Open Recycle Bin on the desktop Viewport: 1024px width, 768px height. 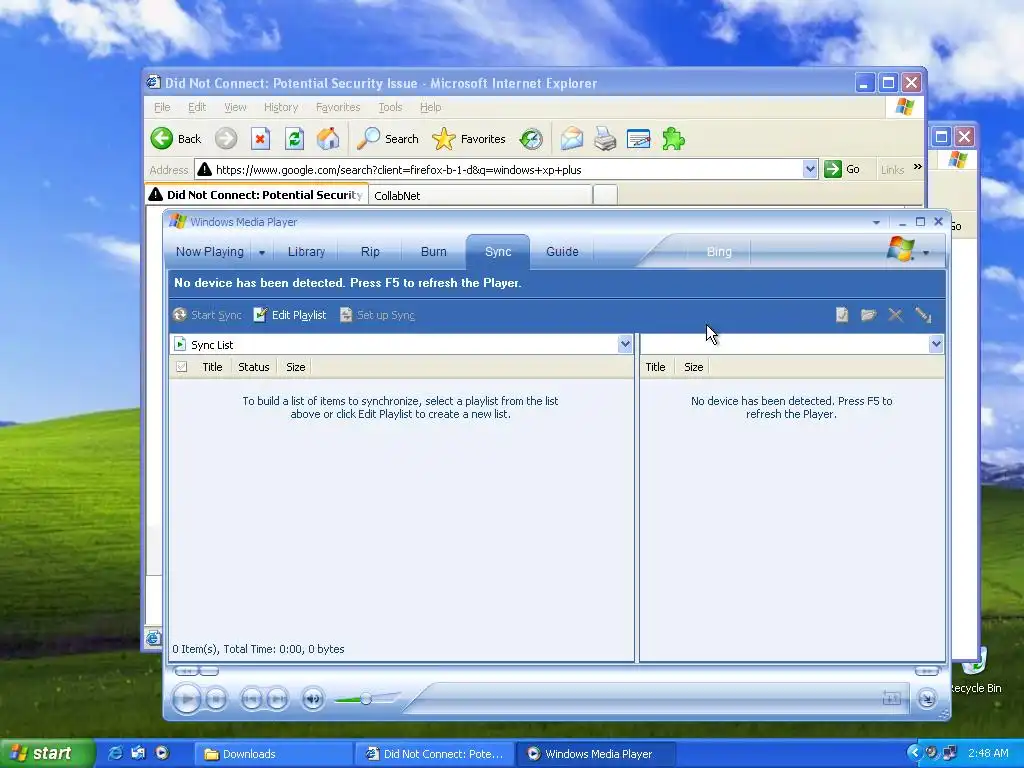pos(976,673)
